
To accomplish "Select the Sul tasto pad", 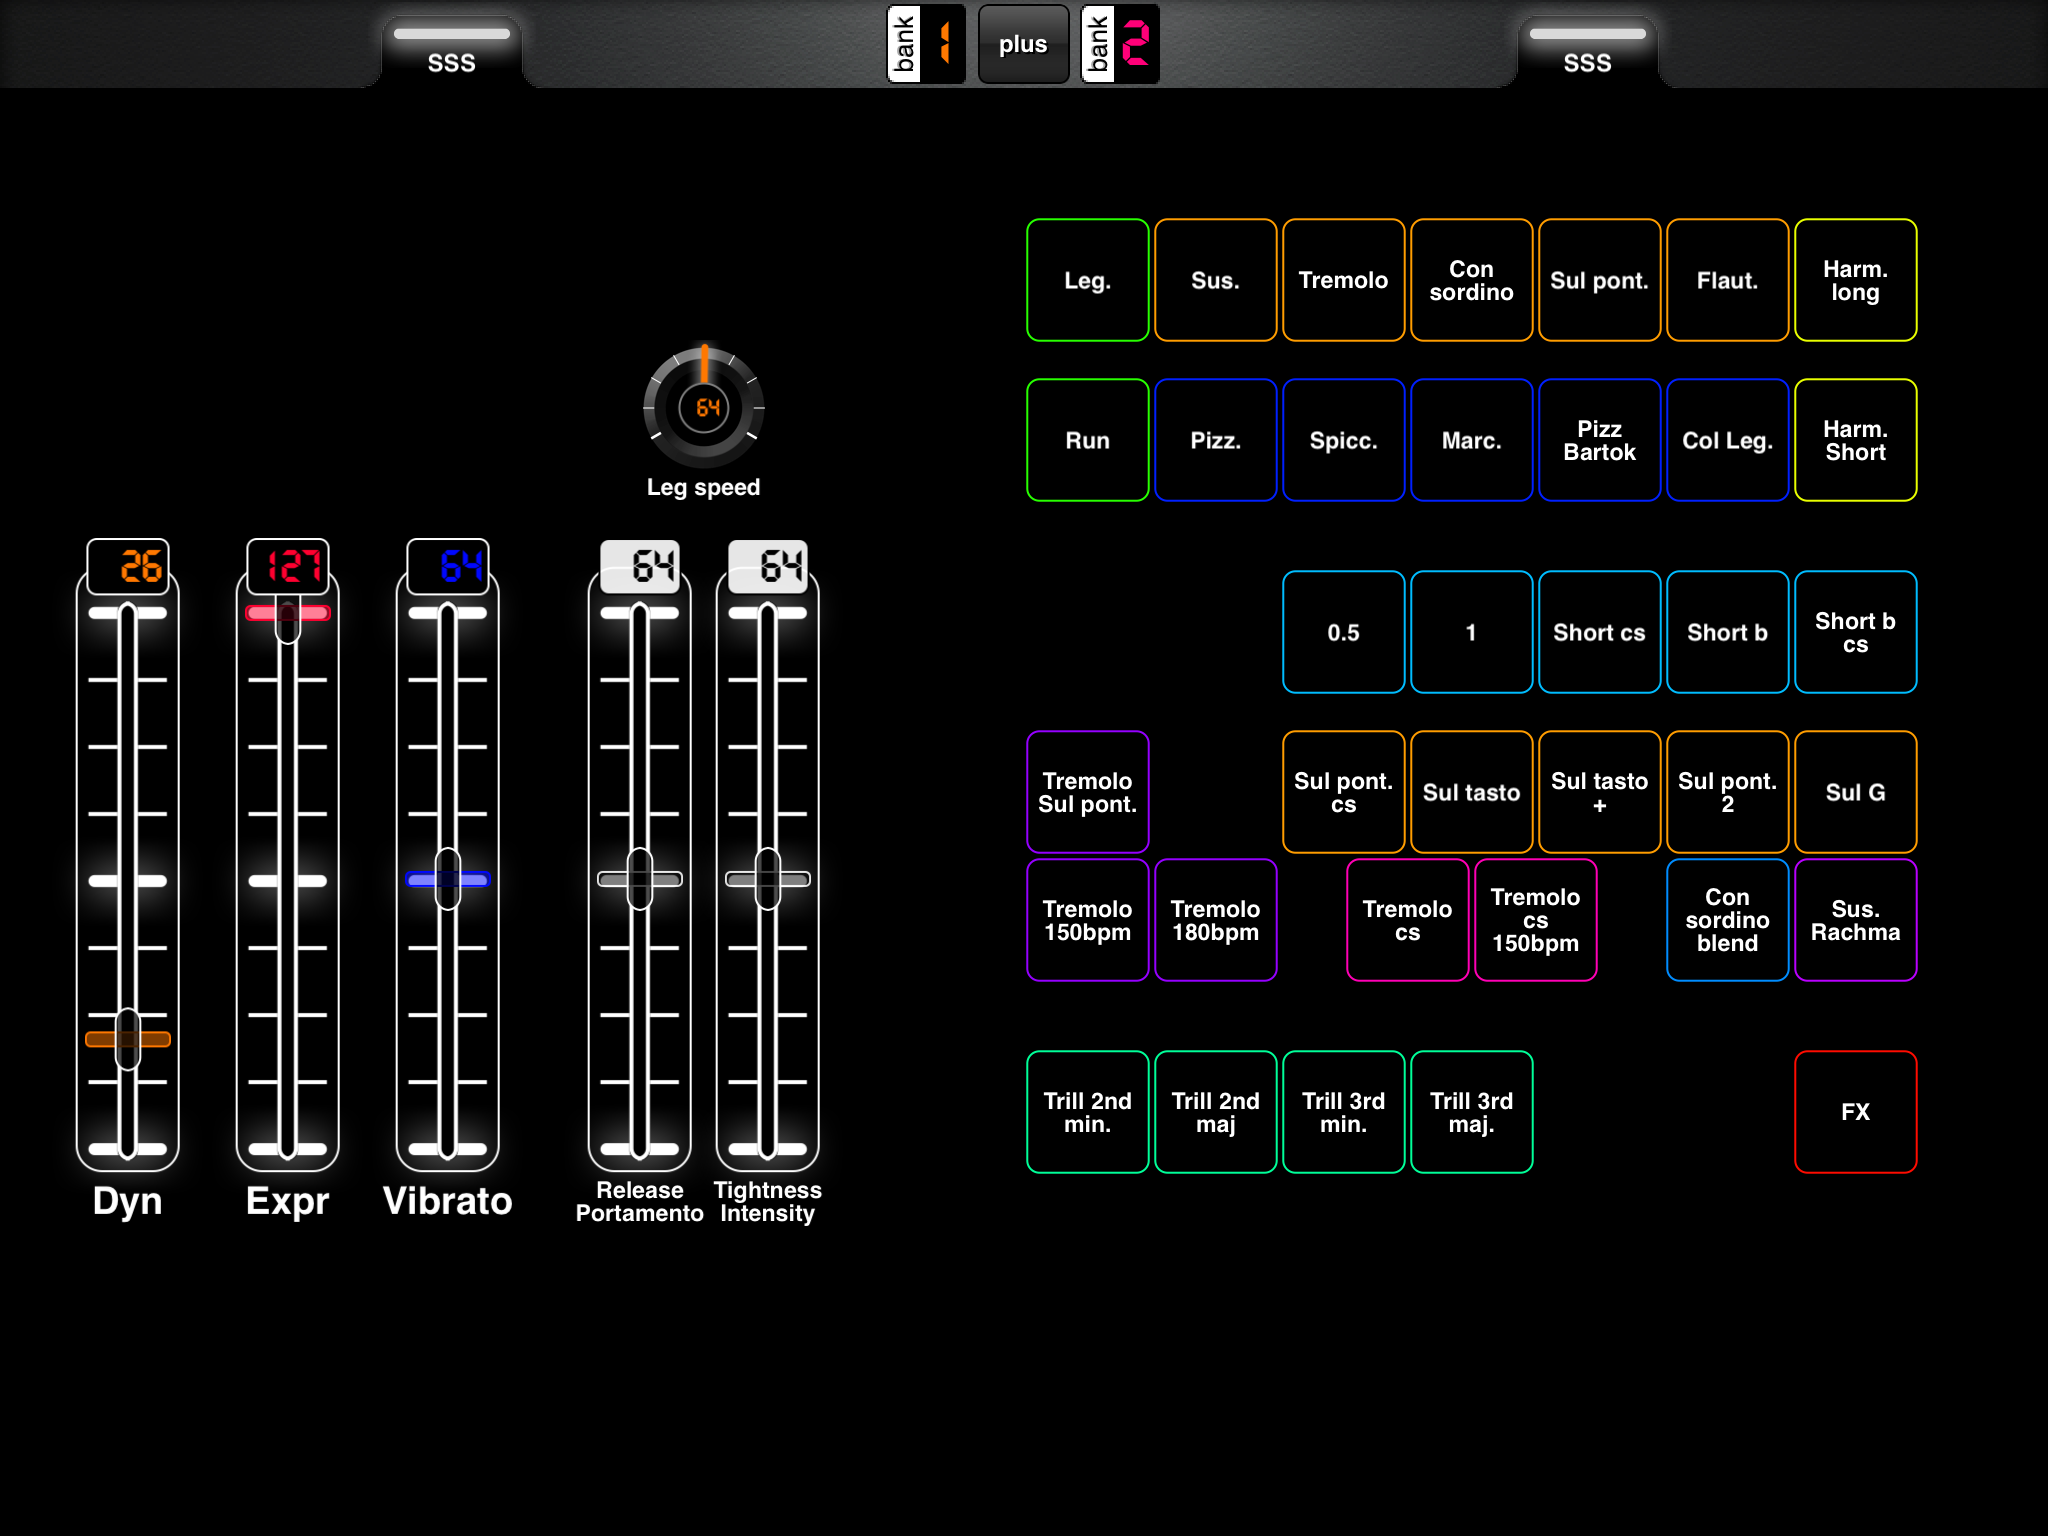I will (1471, 792).
